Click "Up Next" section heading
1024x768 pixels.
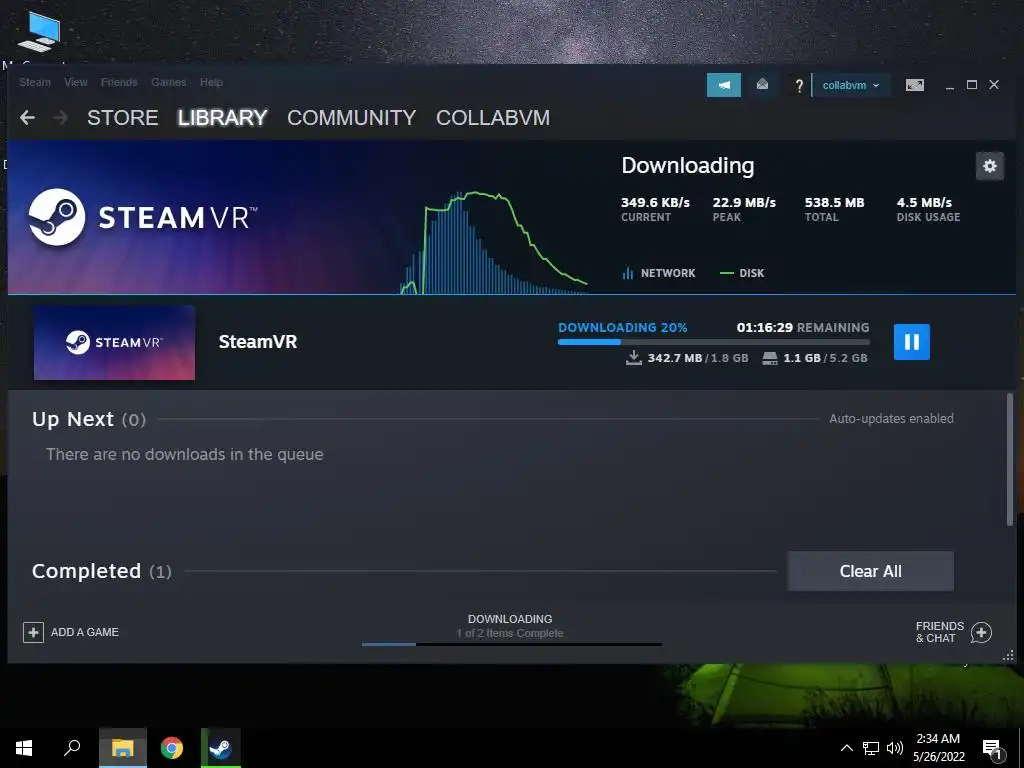[73, 419]
